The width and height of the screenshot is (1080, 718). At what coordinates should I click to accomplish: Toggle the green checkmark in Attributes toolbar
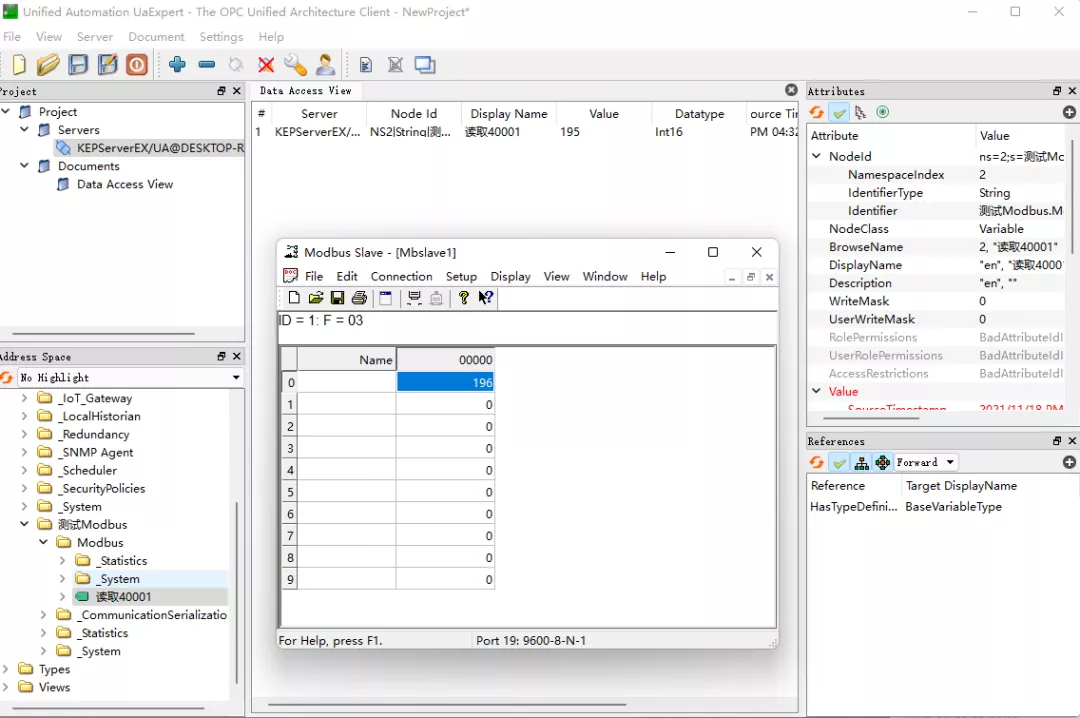[x=839, y=112]
